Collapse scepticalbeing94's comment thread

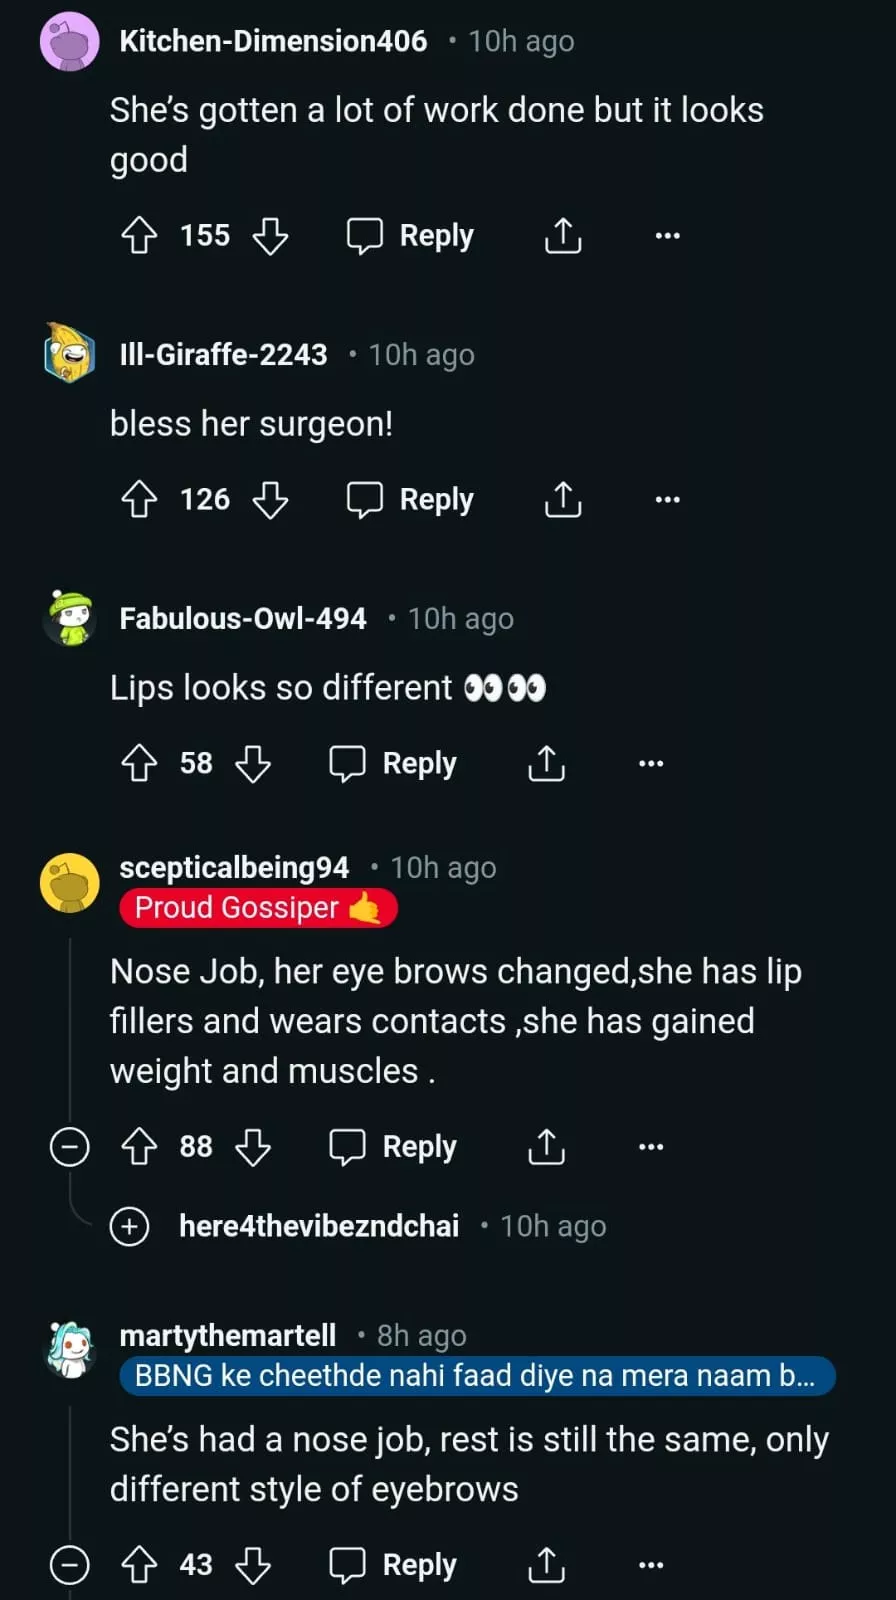[x=70, y=1147]
